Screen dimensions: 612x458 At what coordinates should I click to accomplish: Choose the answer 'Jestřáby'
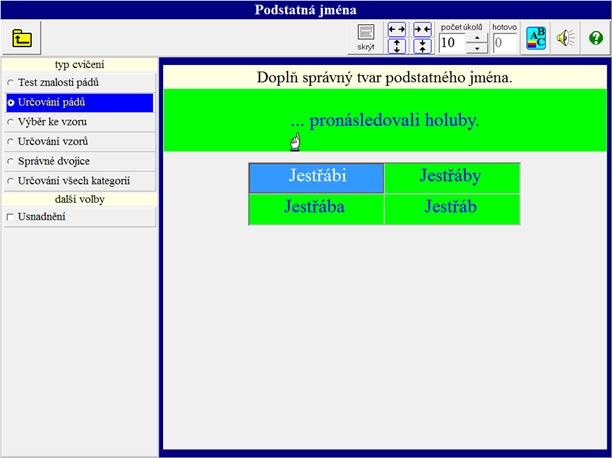tap(451, 177)
